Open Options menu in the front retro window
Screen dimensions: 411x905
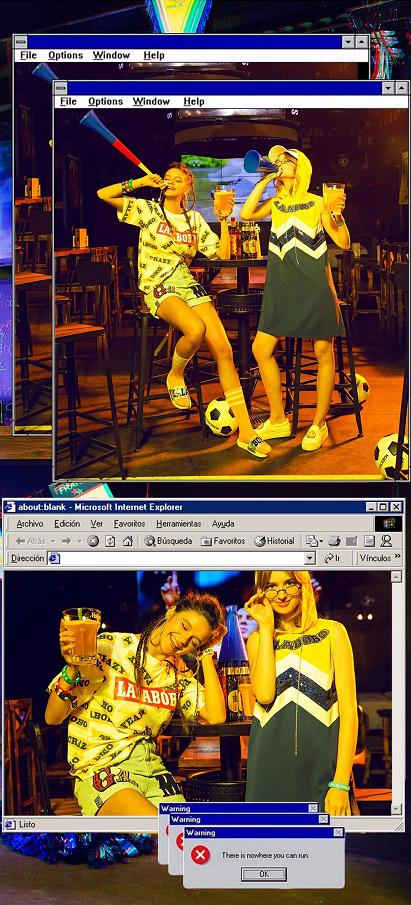106,102
